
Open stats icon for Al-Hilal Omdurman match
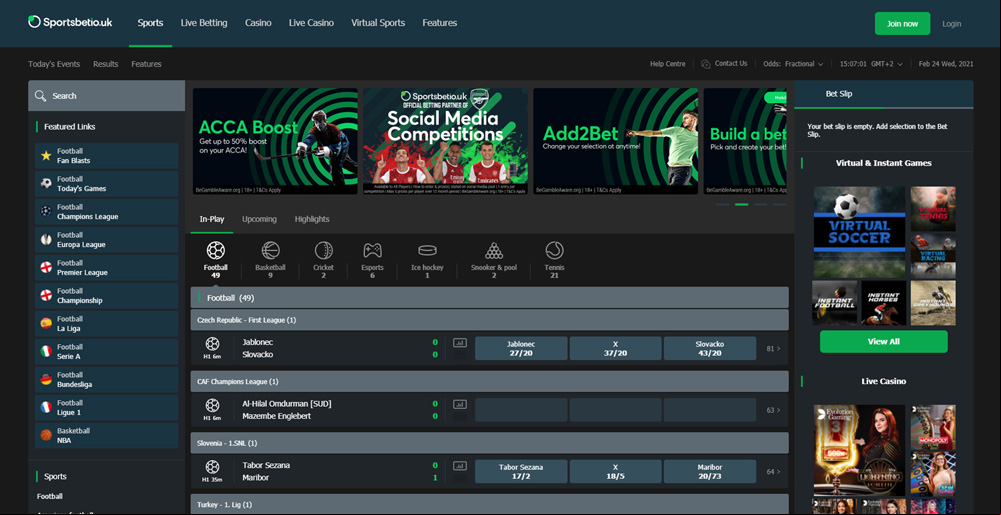460,404
